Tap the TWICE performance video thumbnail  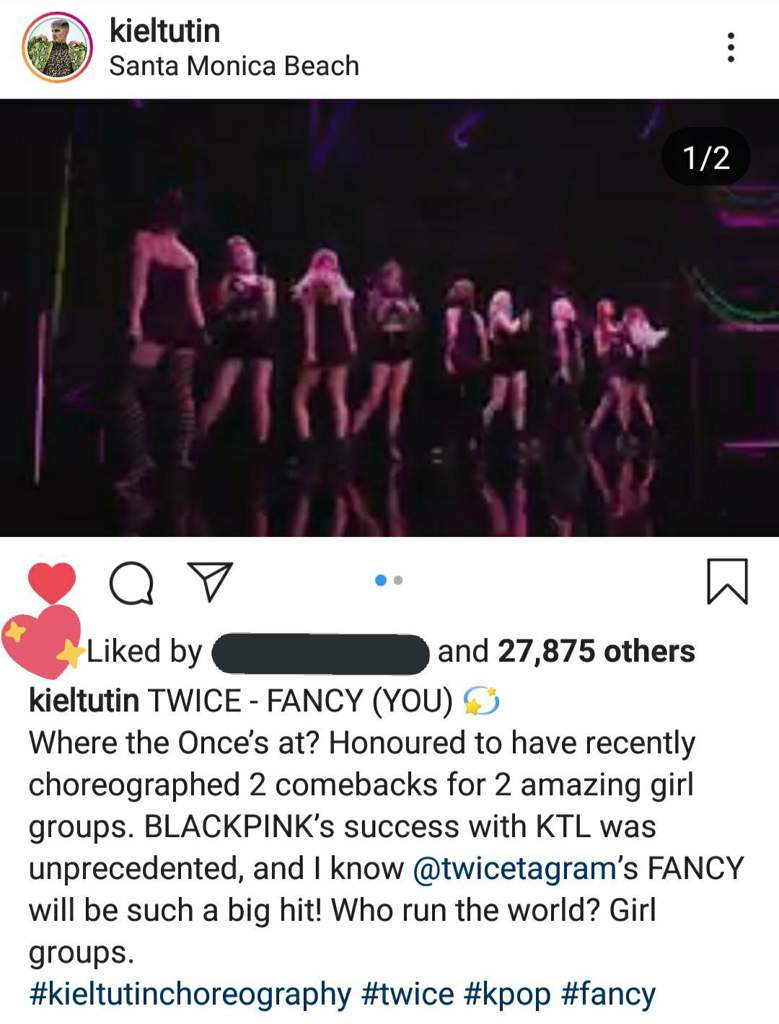tap(389, 317)
